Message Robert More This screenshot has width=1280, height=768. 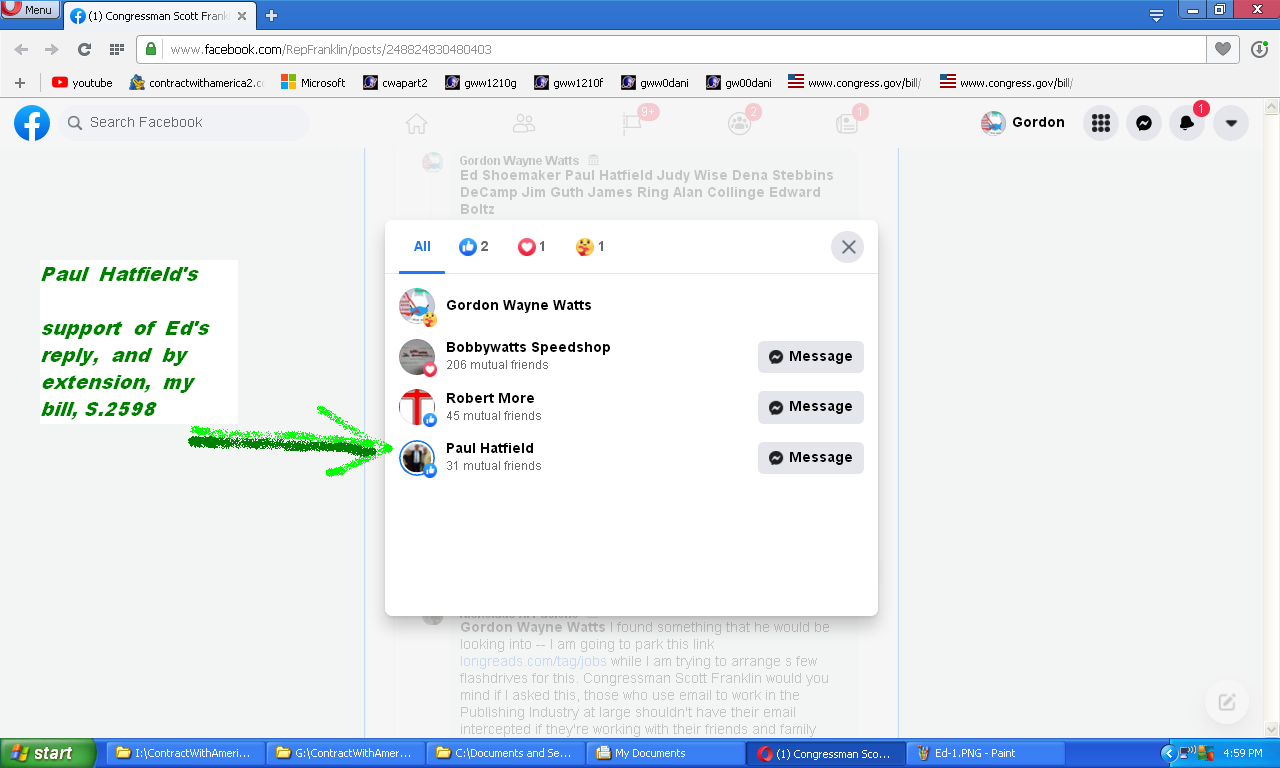click(811, 407)
